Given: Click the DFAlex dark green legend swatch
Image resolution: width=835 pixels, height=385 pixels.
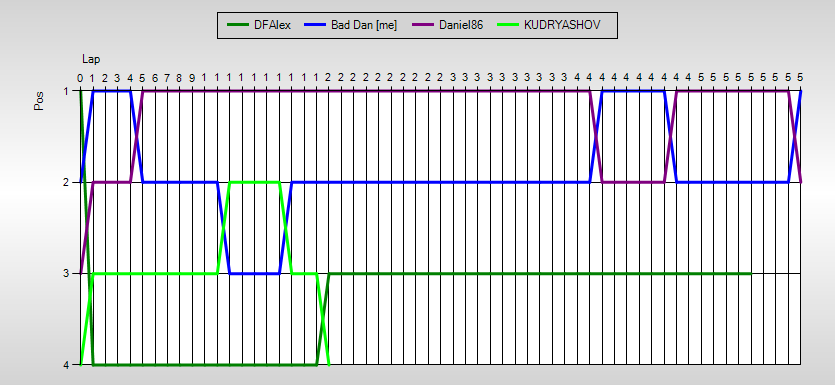Looking at the screenshot, I should pos(238,25).
